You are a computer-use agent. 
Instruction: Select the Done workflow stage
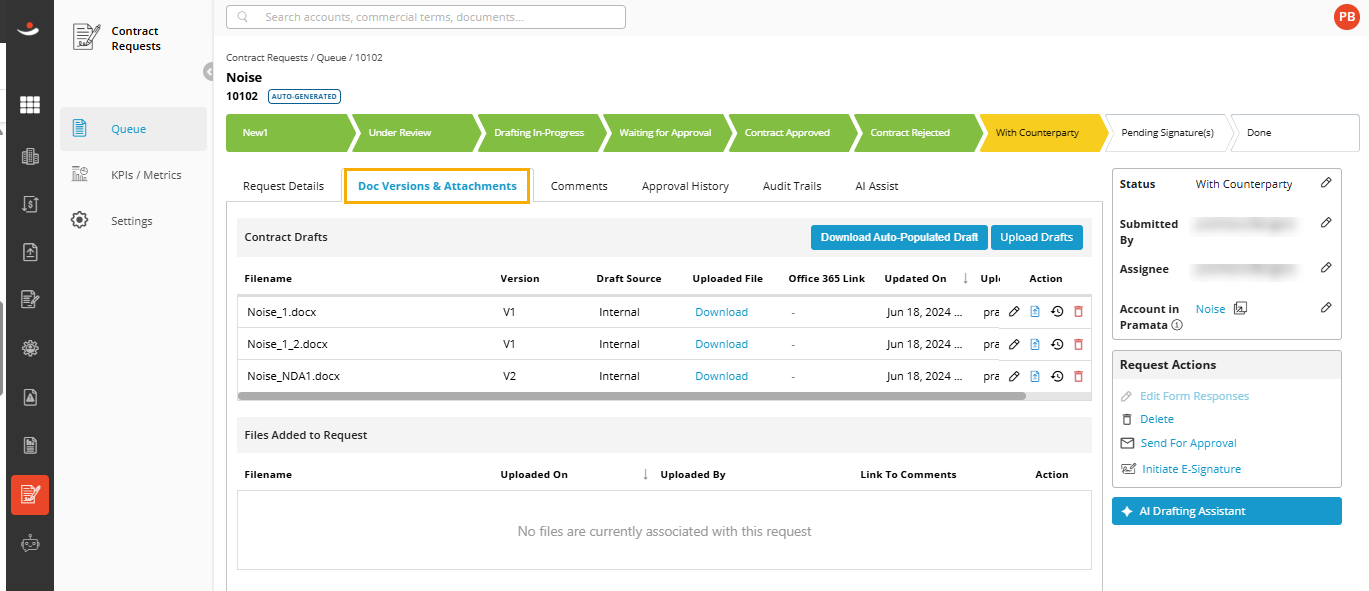click(1294, 132)
